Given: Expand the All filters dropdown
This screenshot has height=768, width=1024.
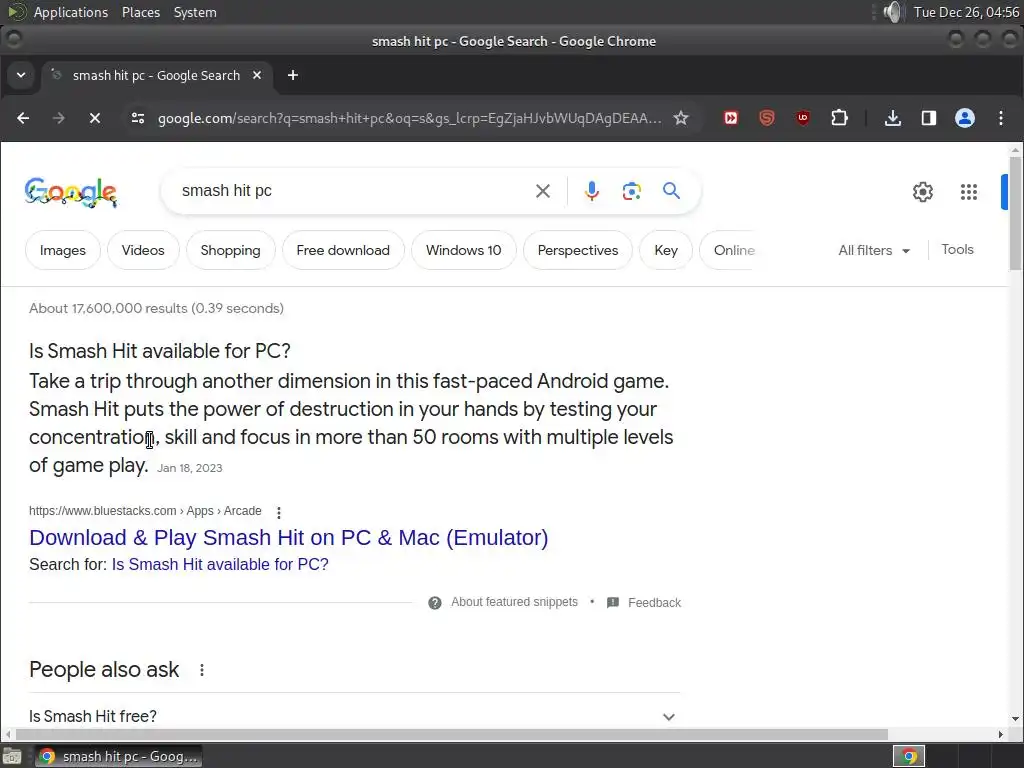Looking at the screenshot, I should (874, 251).
